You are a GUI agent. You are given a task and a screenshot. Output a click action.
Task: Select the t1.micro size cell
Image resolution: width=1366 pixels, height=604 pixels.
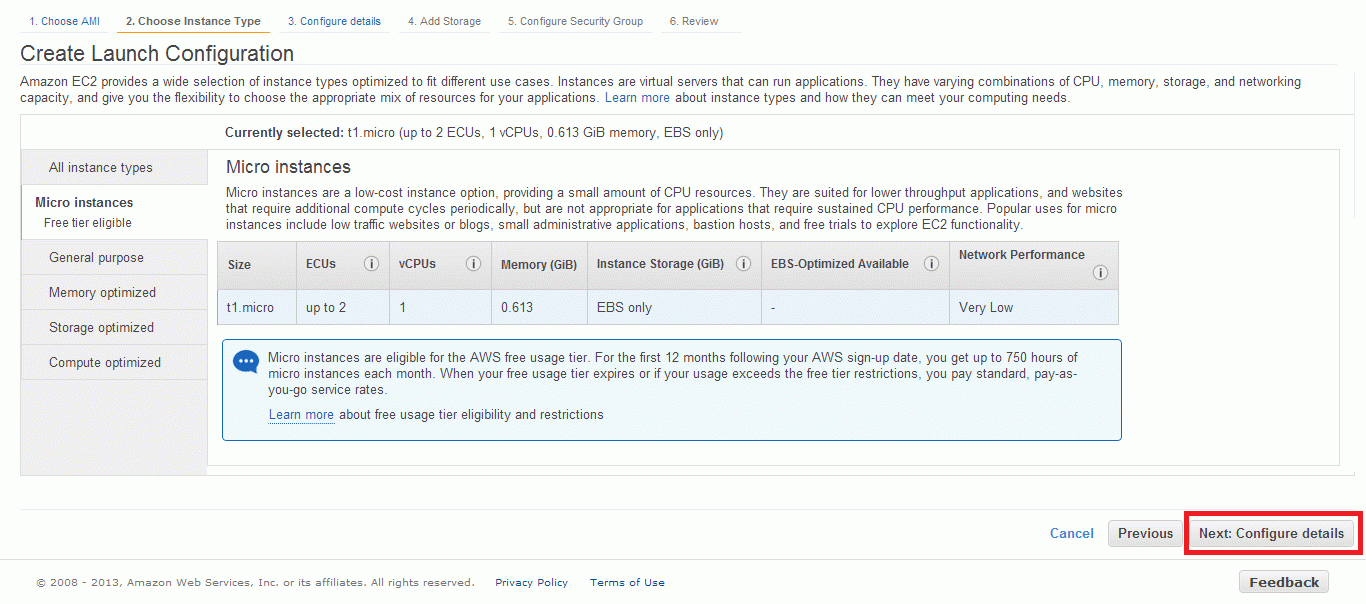257,307
